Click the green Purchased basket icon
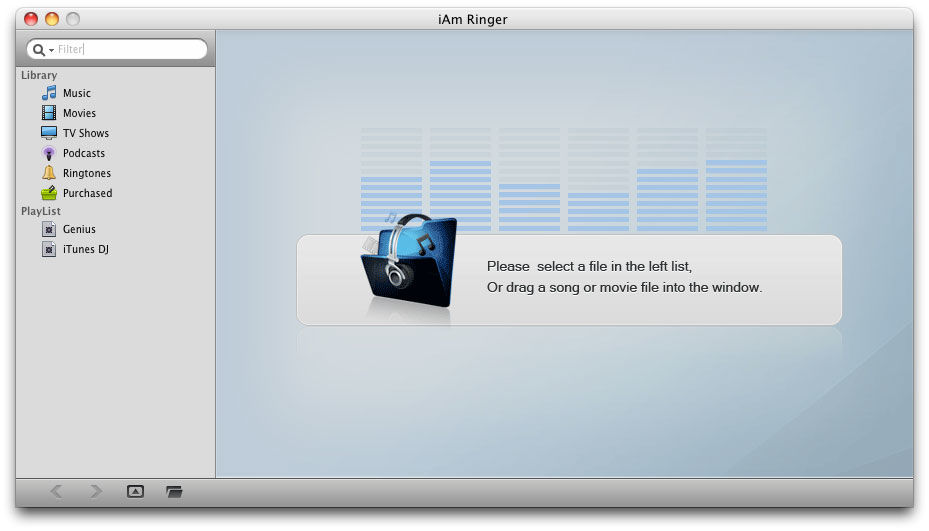The width and height of the screenshot is (929, 531). coord(49,193)
